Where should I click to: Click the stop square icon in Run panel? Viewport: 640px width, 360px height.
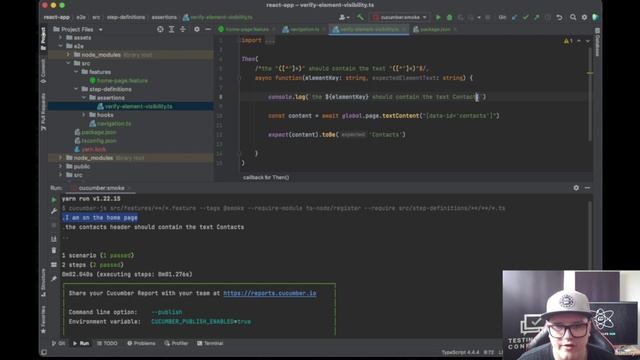[54, 225]
